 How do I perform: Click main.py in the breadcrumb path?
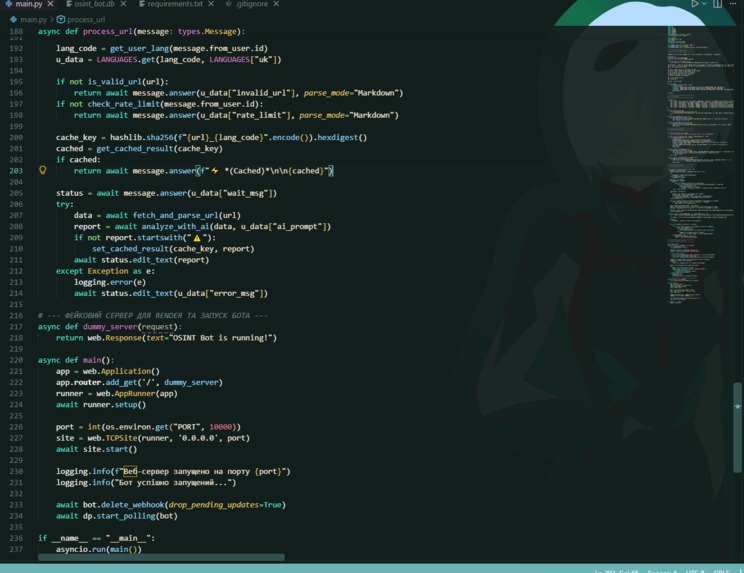pyautogui.click(x=33, y=19)
